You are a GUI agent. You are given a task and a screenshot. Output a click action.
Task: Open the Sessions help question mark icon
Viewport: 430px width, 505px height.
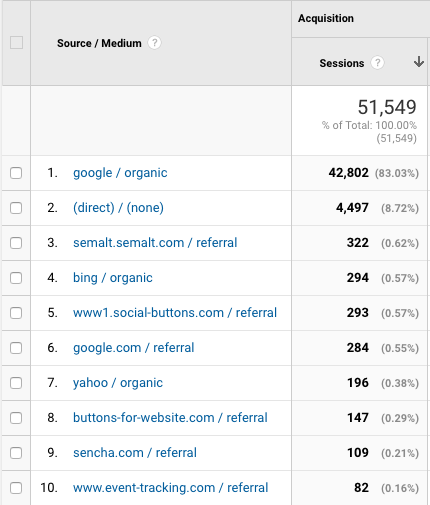[x=377, y=63]
